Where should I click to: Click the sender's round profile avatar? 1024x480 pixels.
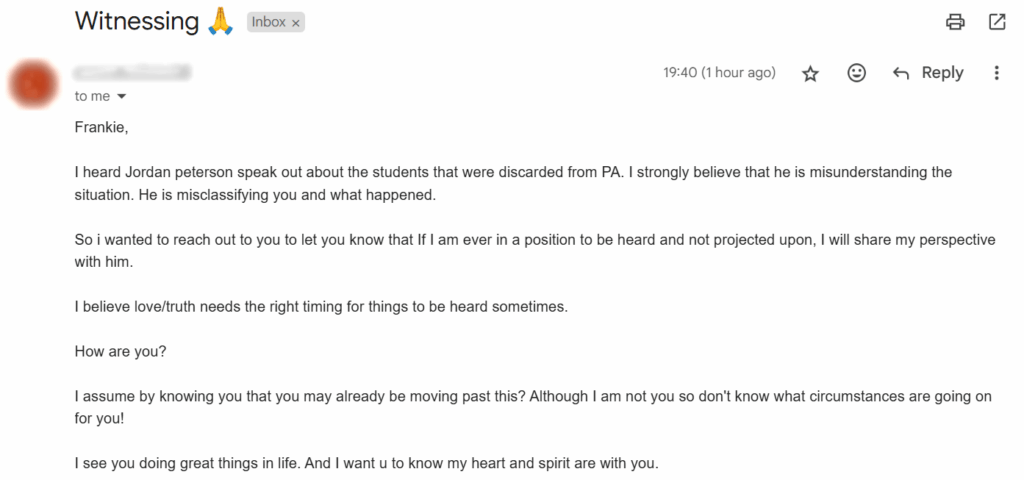pos(34,83)
